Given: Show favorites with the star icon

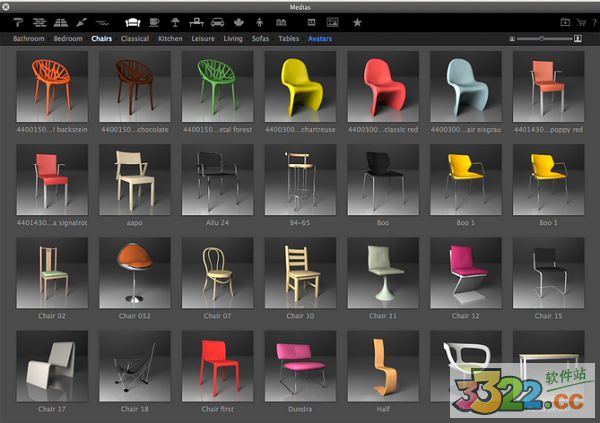Looking at the screenshot, I should [357, 21].
